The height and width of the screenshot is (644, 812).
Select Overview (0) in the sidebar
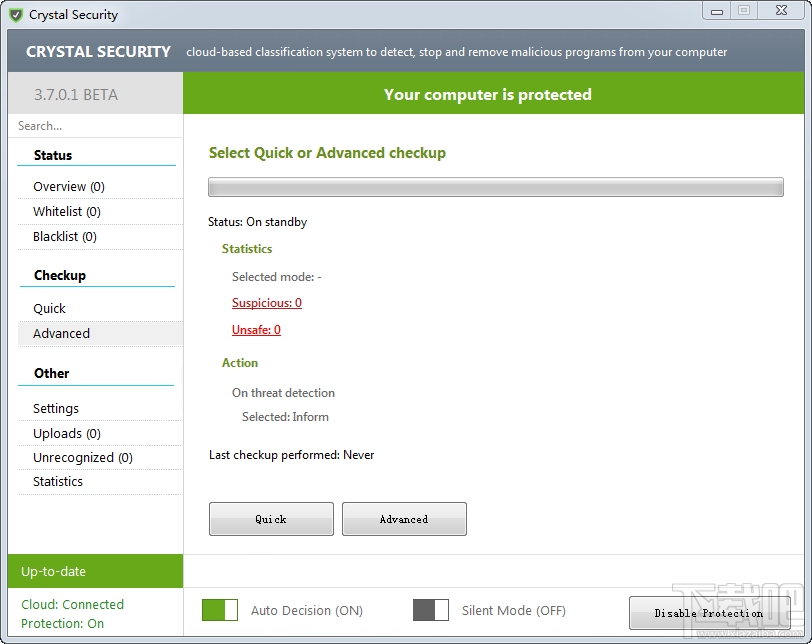click(67, 186)
